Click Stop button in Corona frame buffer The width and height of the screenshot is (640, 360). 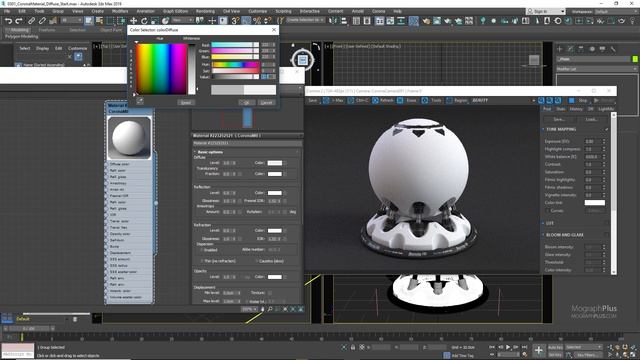[x=579, y=100]
